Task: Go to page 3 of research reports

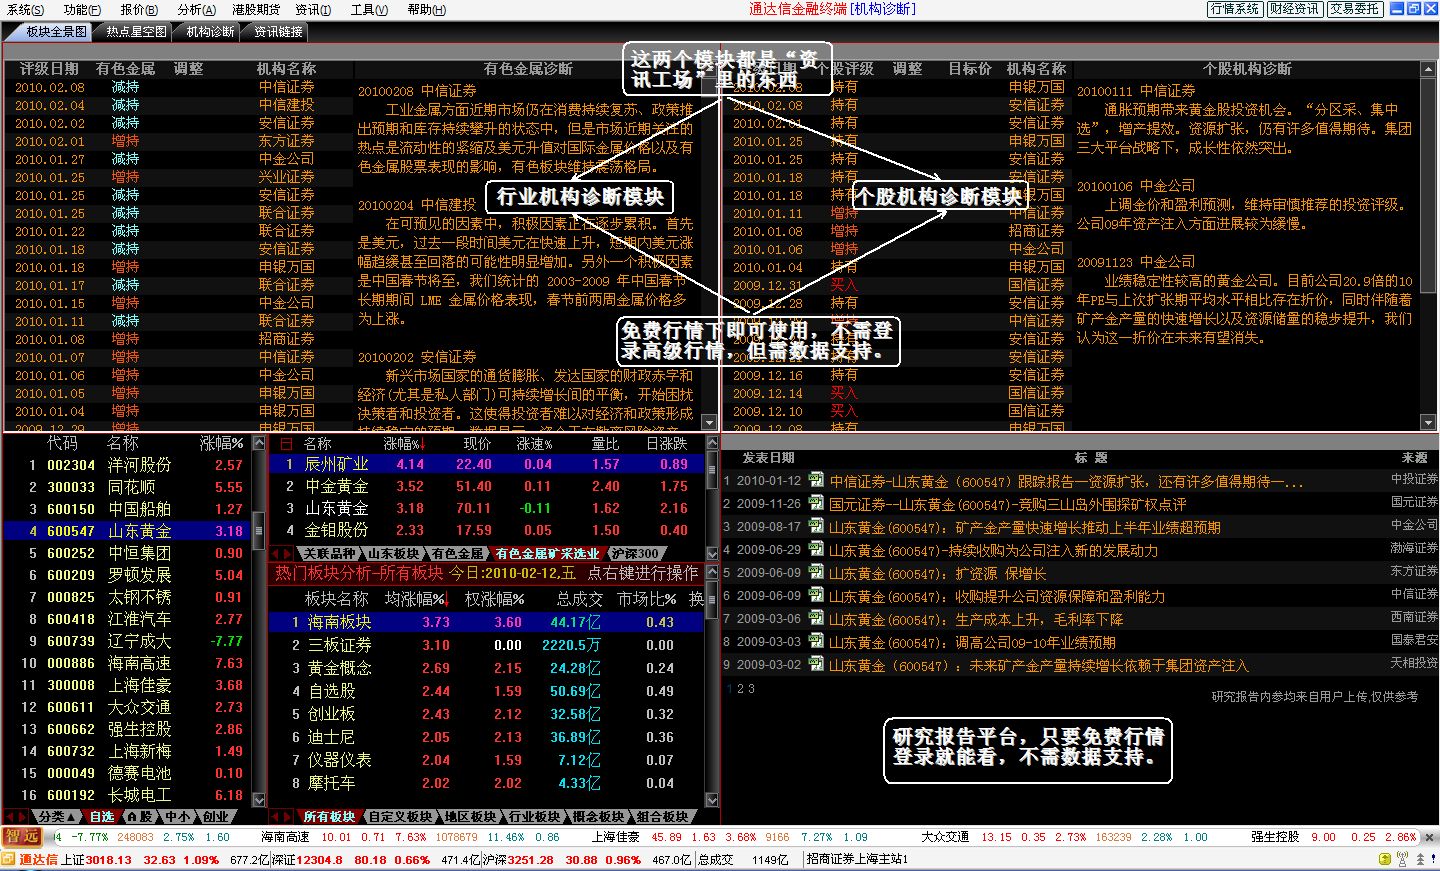Action: tap(751, 688)
